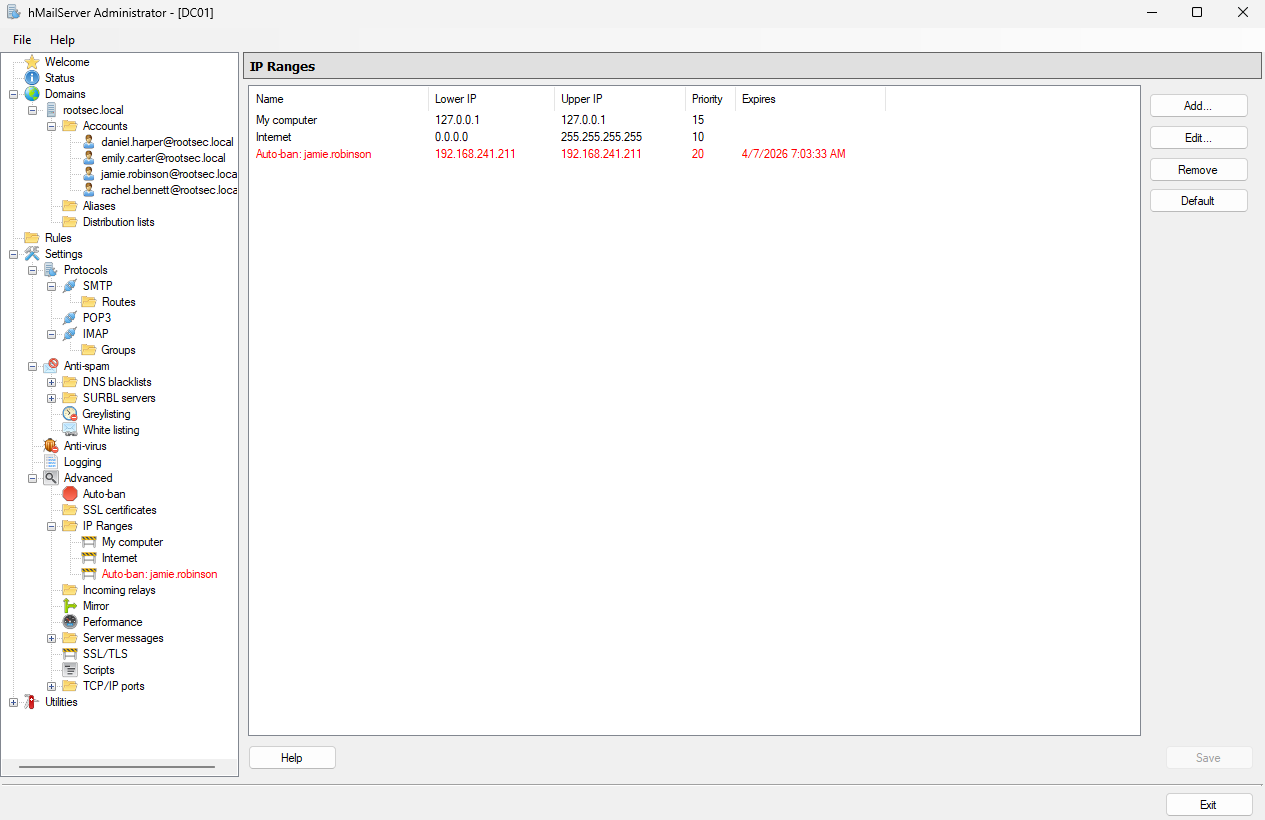1265x820 pixels.
Task: Select Auto-ban: jamie.robinson row in list
Action: (694, 154)
